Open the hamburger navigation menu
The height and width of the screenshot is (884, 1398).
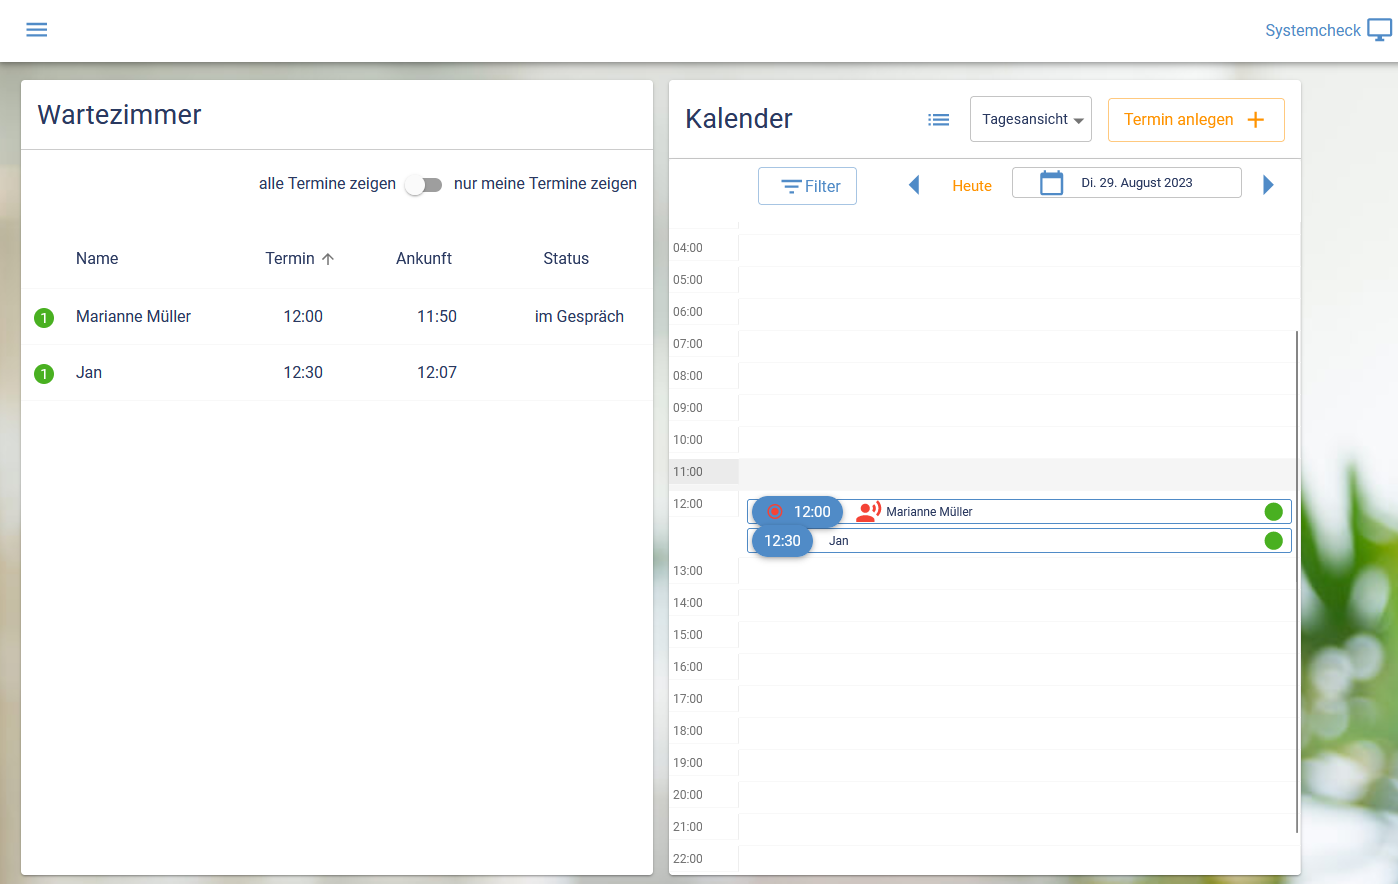pyautogui.click(x=37, y=30)
